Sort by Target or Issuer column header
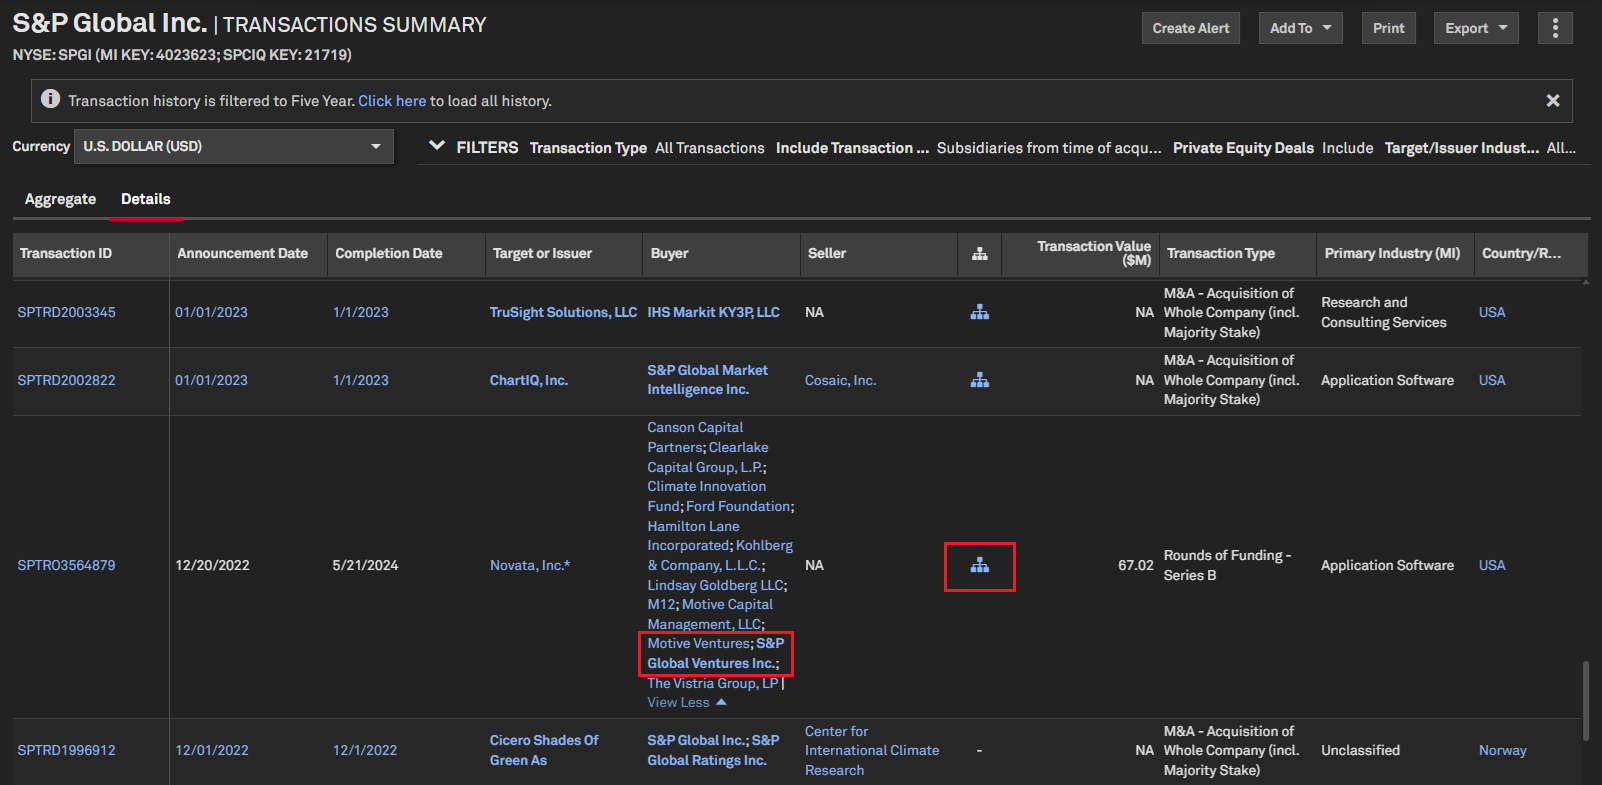 point(542,253)
